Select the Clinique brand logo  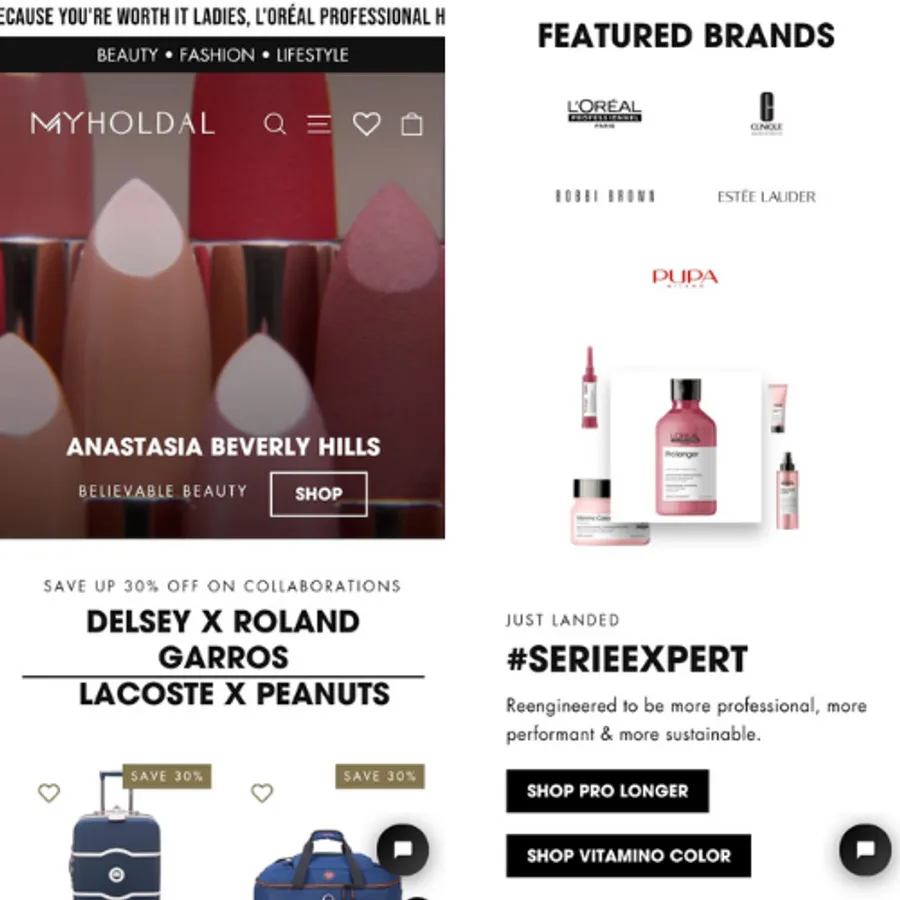(766, 113)
